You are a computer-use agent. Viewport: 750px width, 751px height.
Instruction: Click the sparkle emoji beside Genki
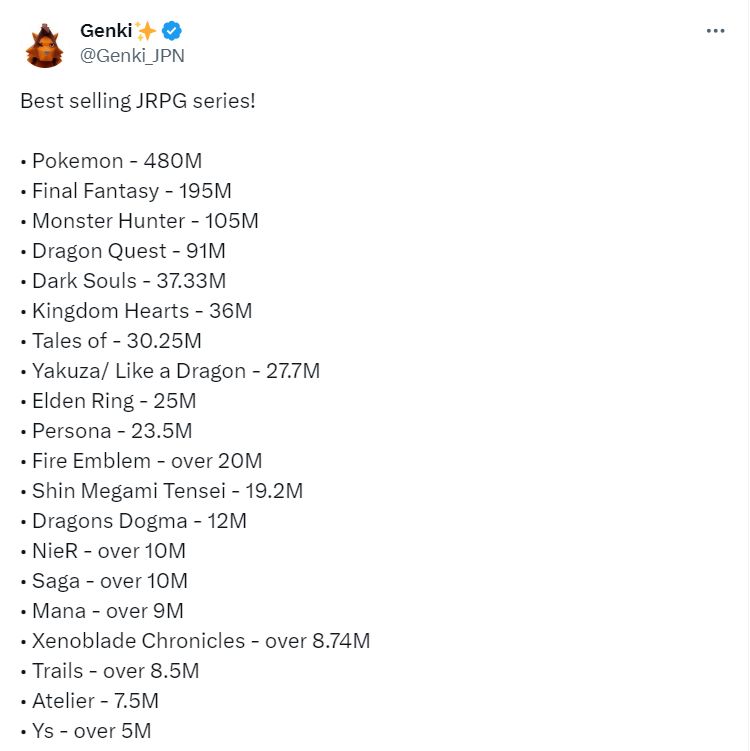pos(146,31)
